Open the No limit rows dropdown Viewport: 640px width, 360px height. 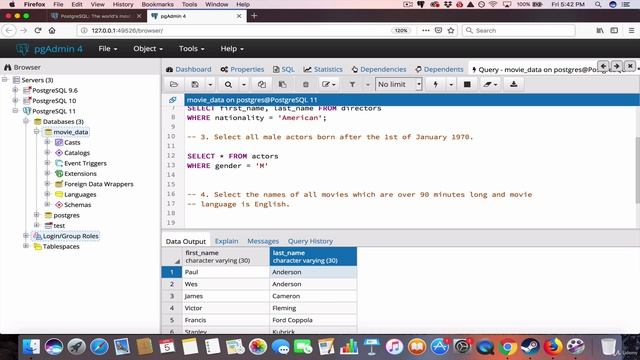point(399,84)
